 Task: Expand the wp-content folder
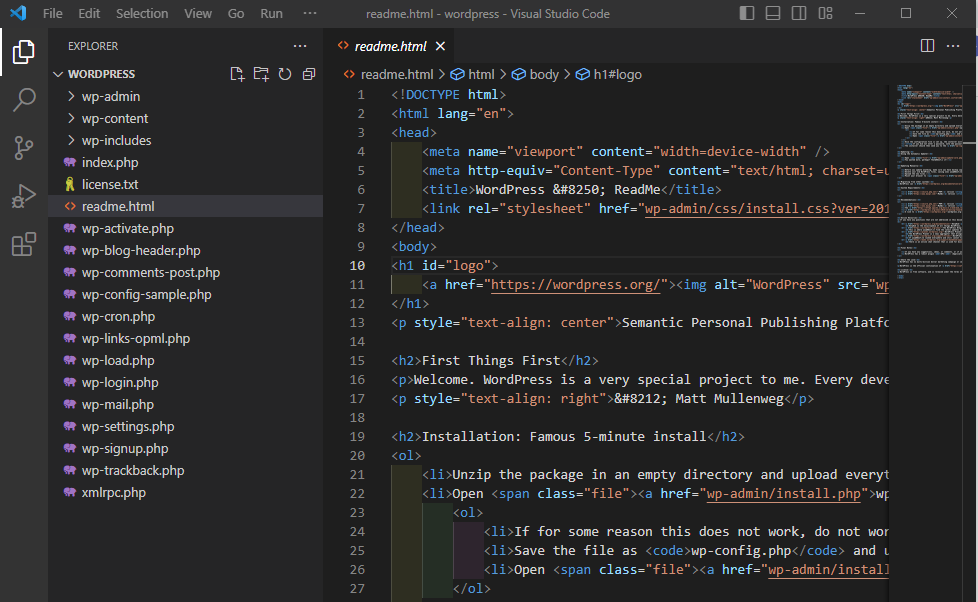point(114,118)
